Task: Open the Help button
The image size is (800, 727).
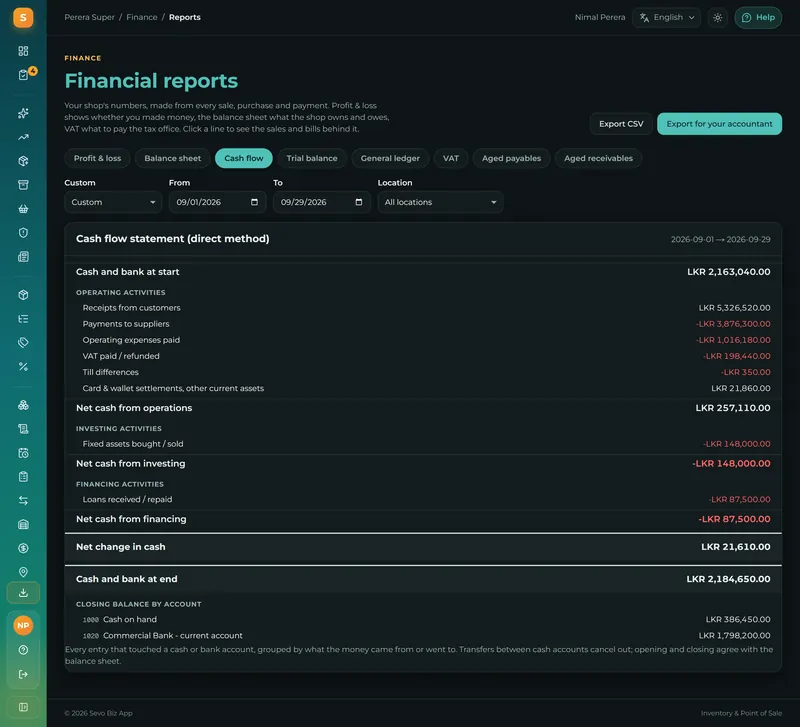Action: (758, 18)
